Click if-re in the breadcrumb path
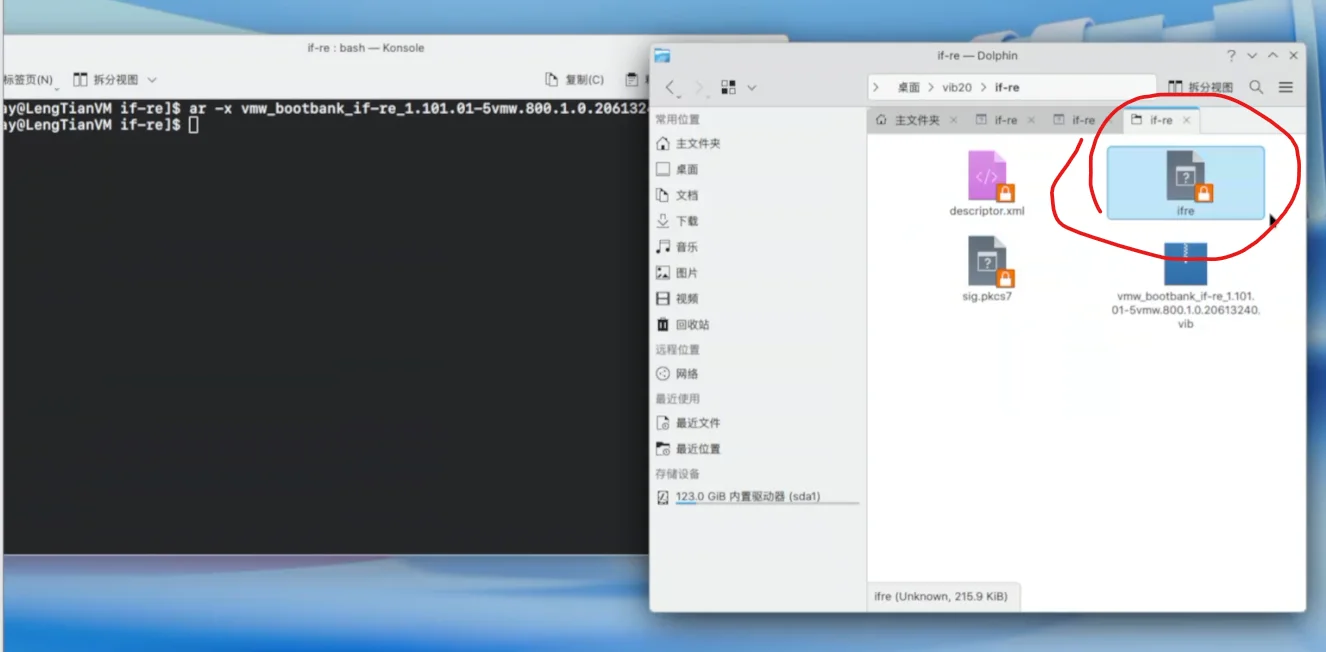The image size is (1326, 652). tap(1007, 88)
